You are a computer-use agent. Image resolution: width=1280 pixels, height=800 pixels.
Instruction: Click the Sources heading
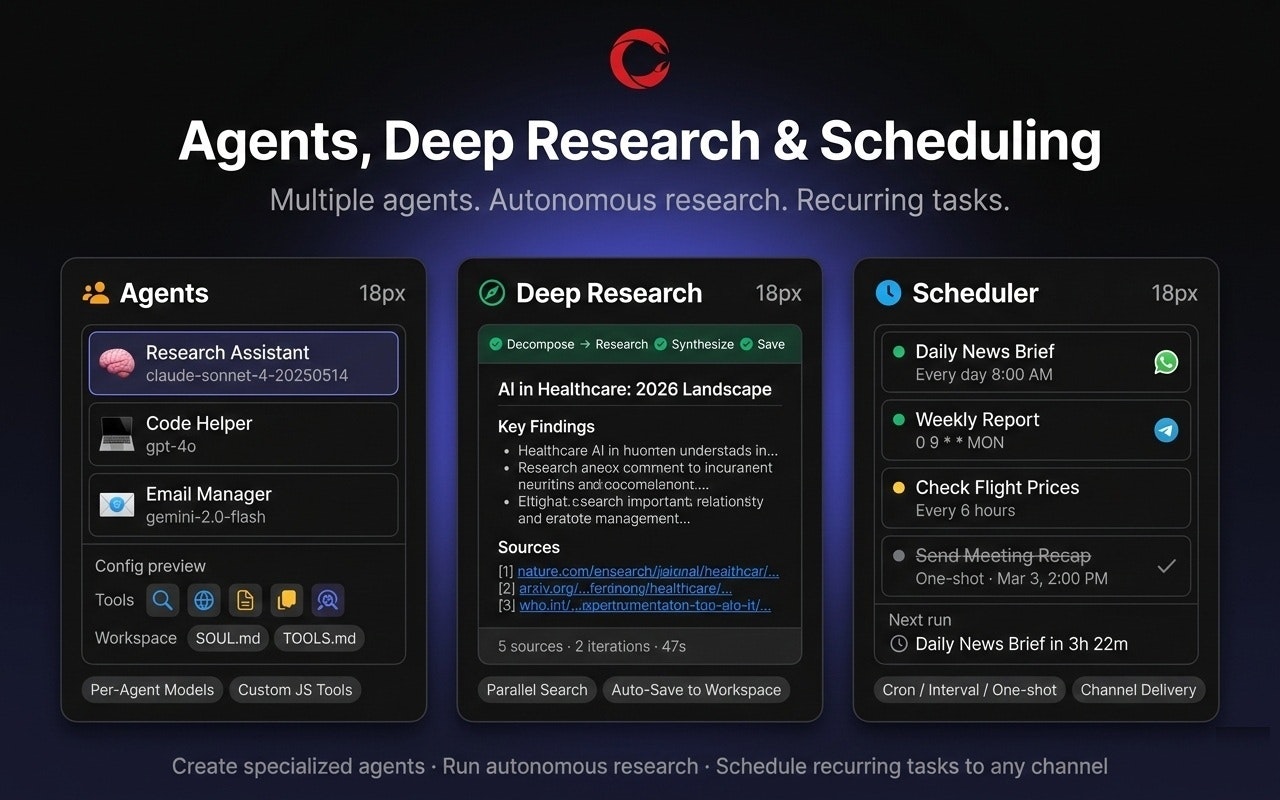click(529, 547)
